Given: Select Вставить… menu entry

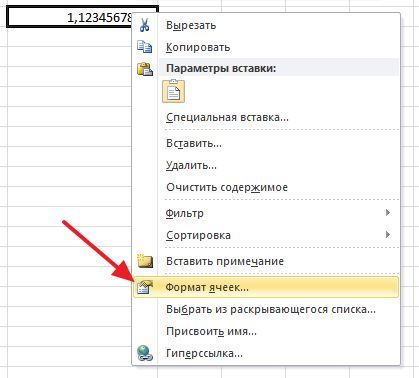Looking at the screenshot, I should (x=266, y=143).
